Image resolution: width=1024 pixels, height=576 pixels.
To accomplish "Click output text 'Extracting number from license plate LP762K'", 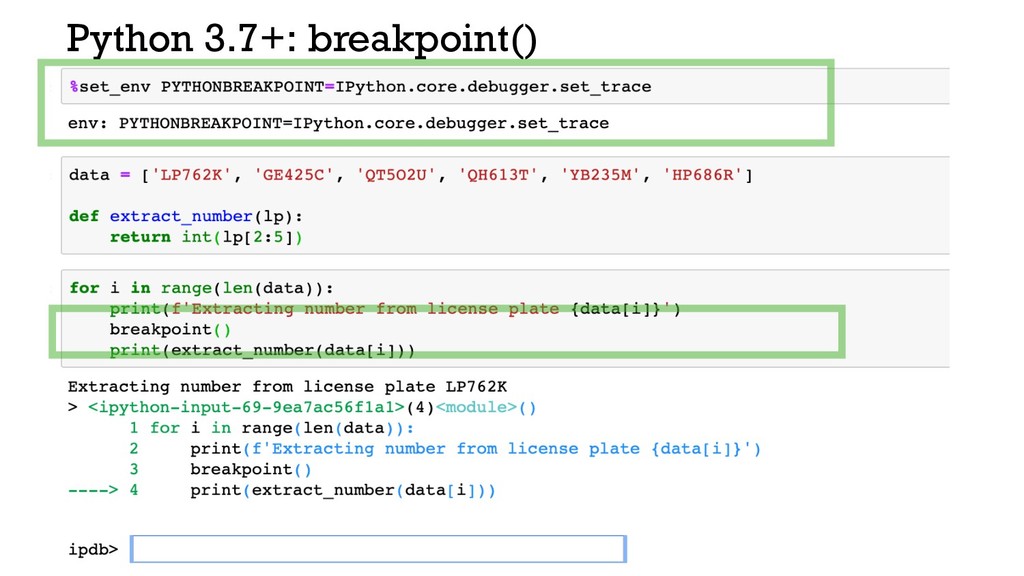I will tap(287, 387).
